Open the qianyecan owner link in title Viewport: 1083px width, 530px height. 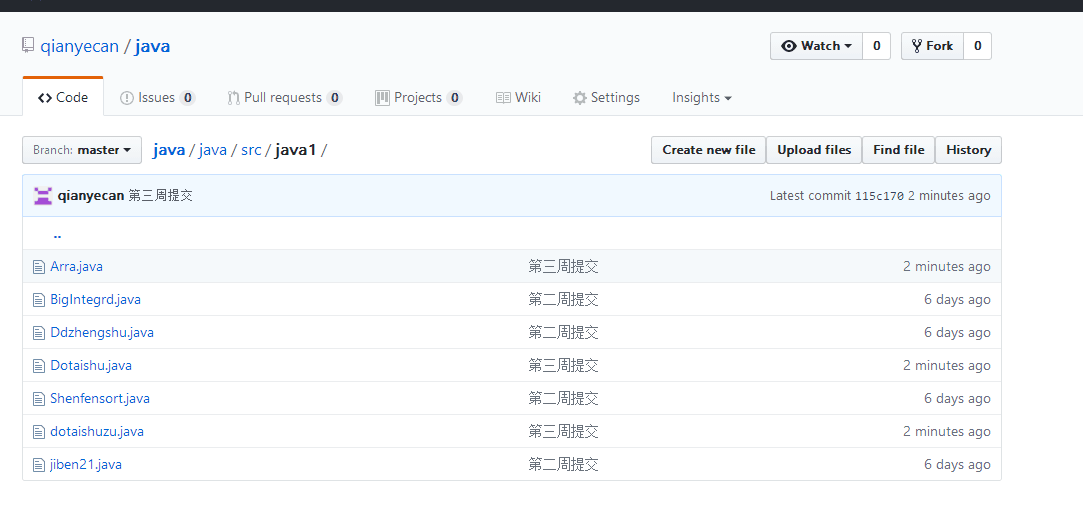(x=79, y=46)
